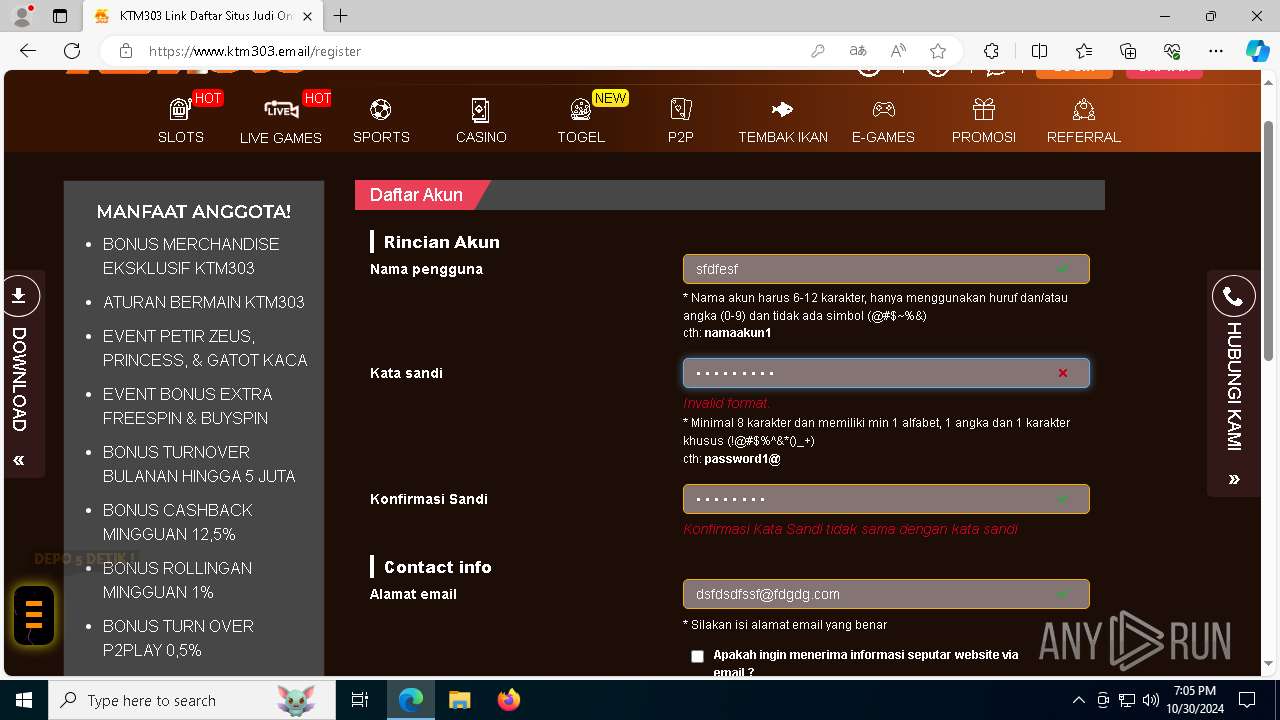Open the browser profile icon

pos(22,16)
